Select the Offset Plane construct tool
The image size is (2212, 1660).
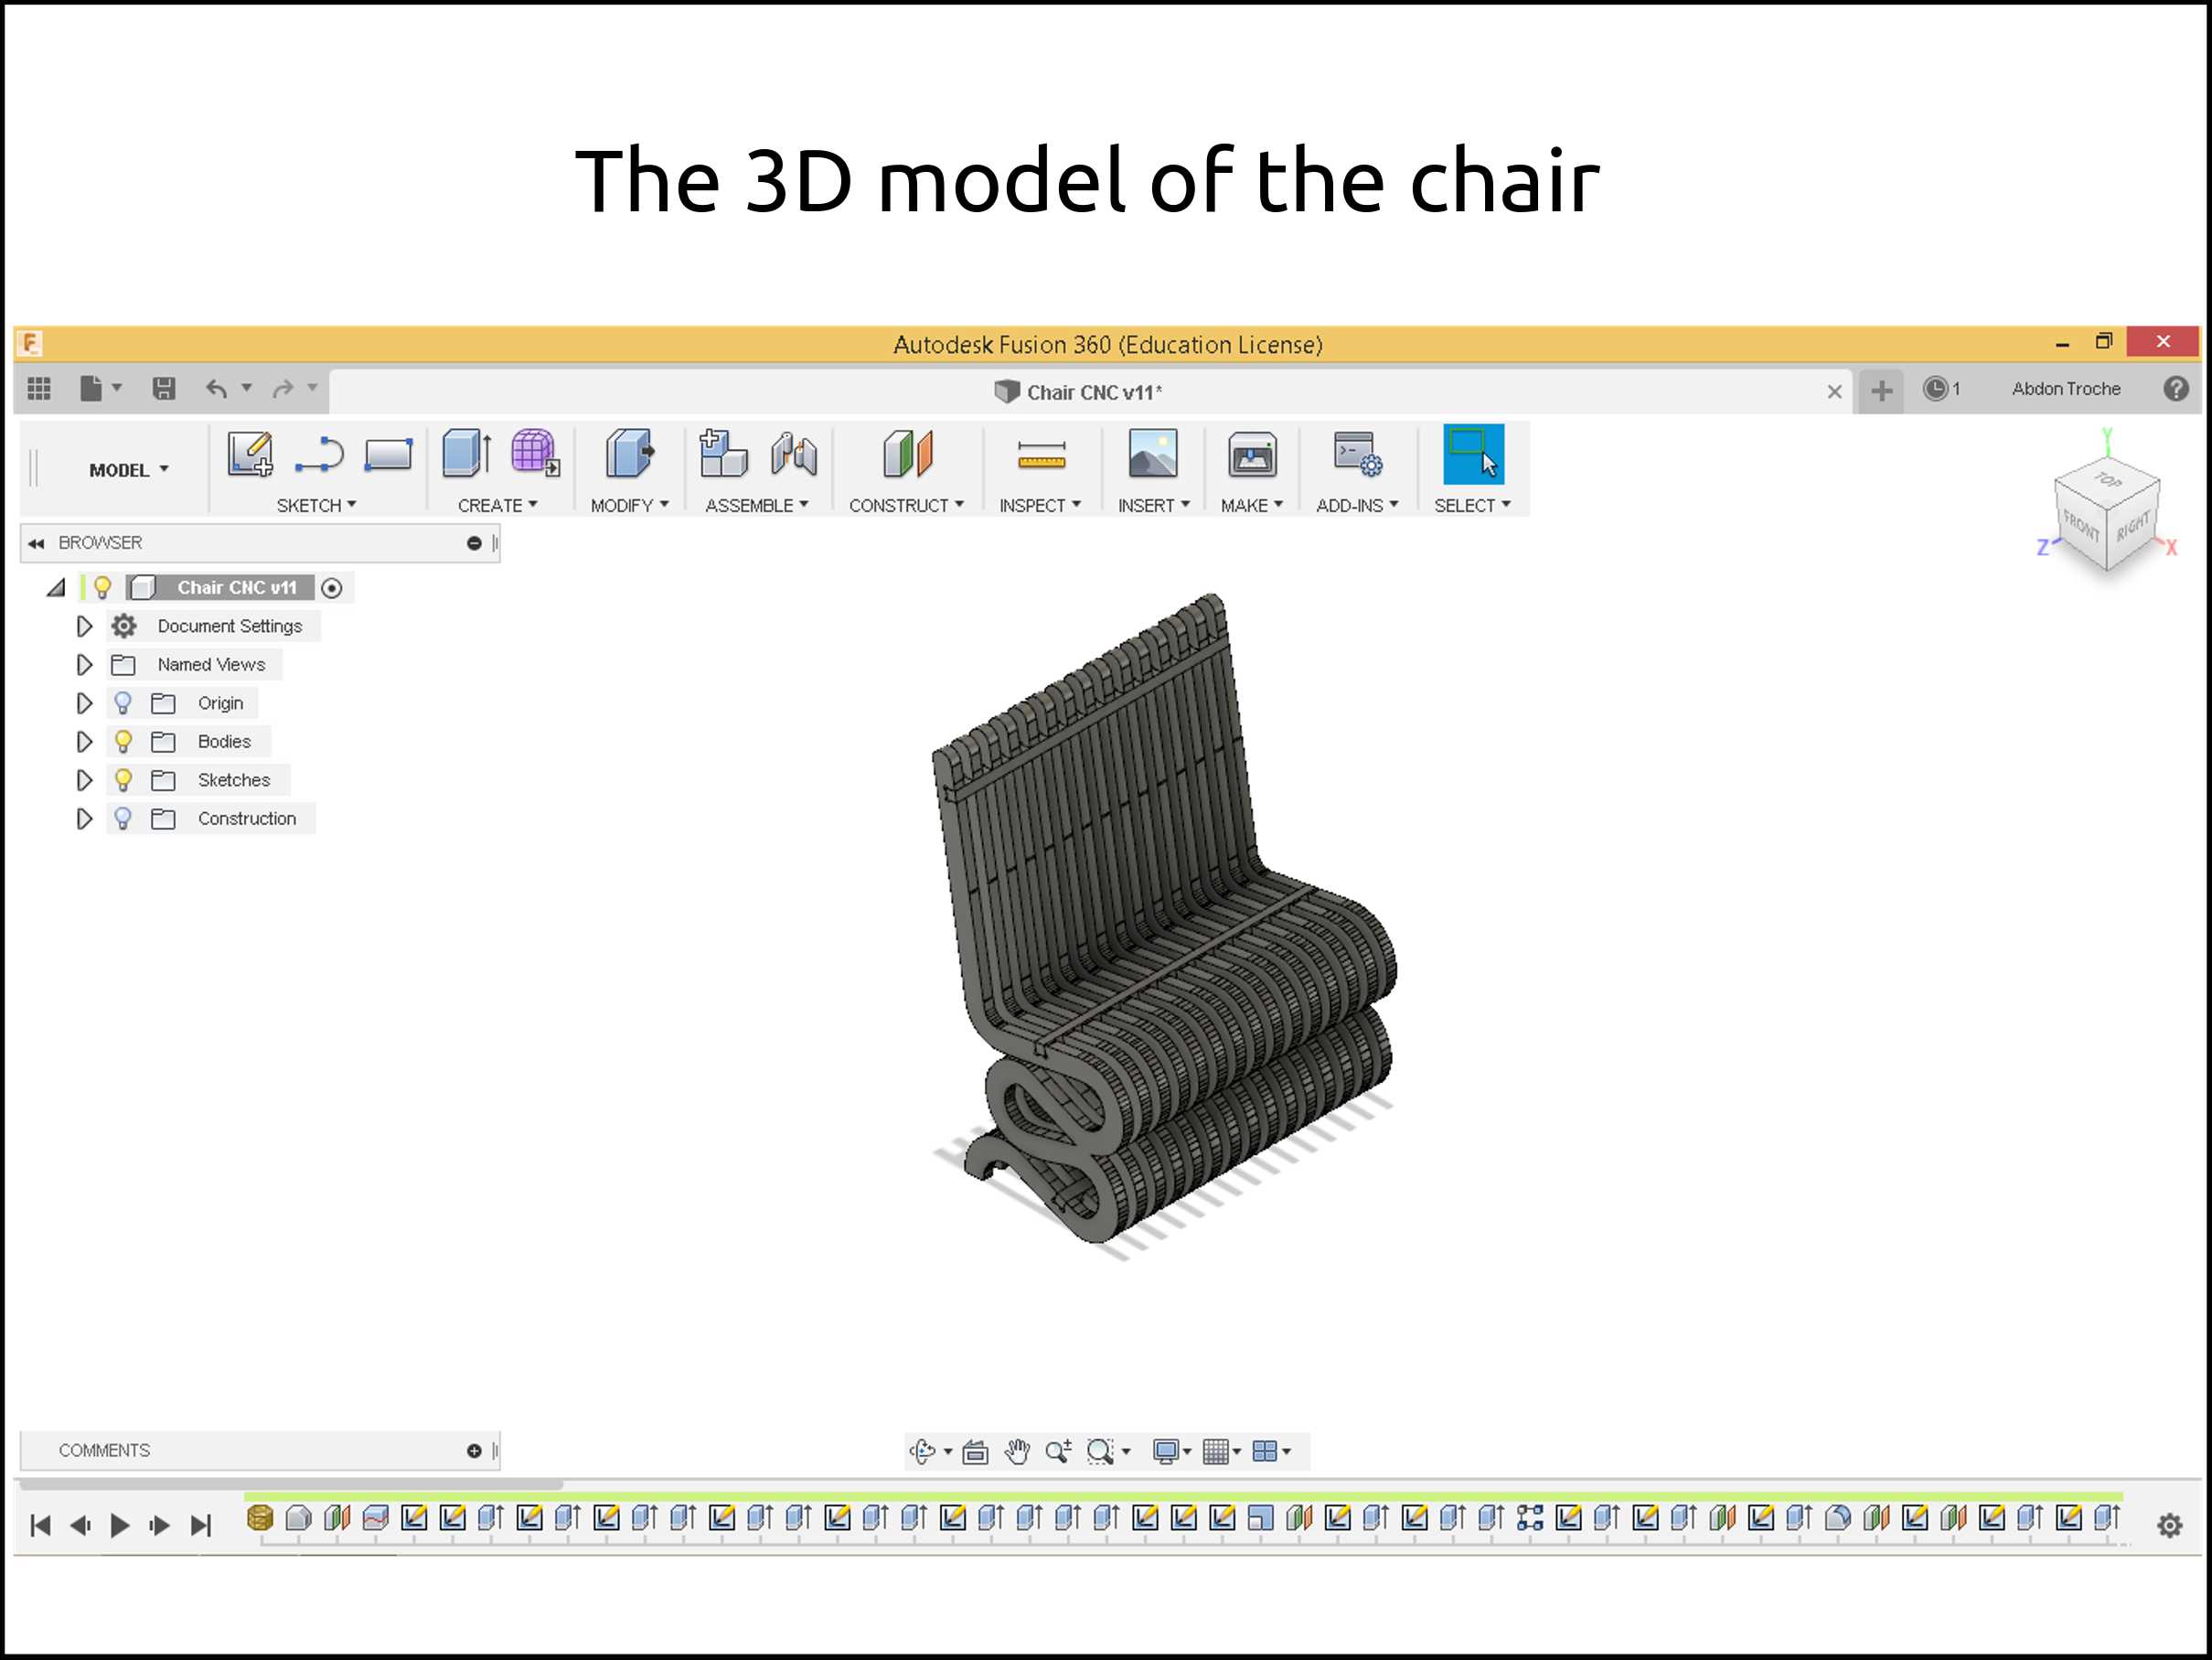pyautogui.click(x=907, y=454)
